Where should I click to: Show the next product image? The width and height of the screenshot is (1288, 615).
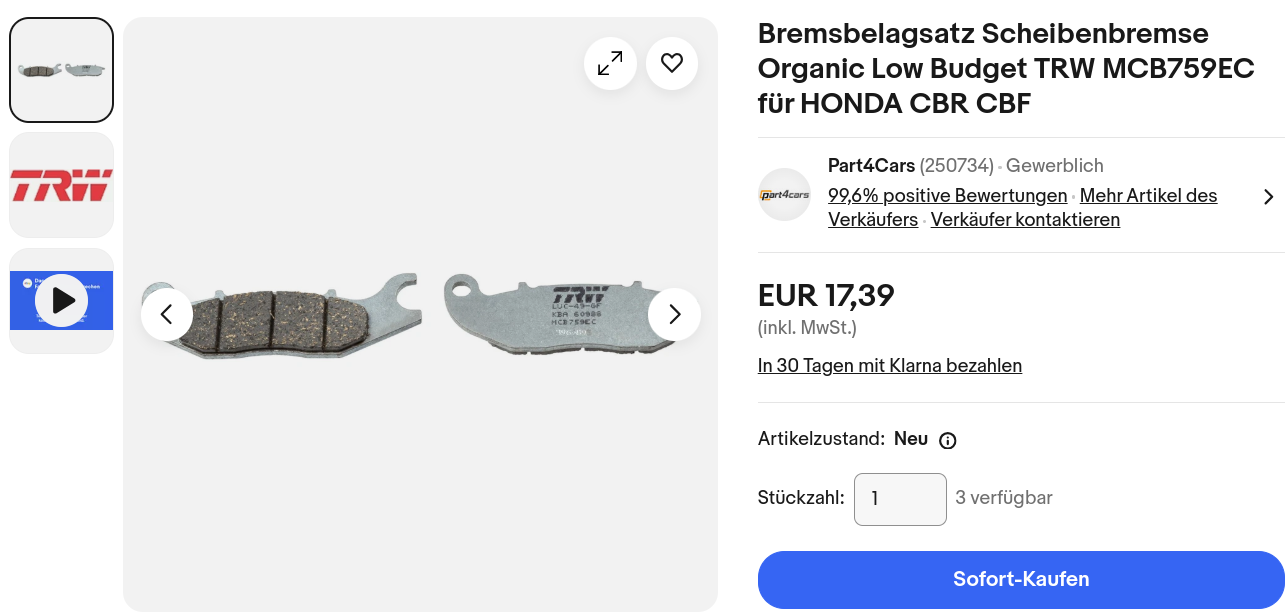tap(674, 314)
